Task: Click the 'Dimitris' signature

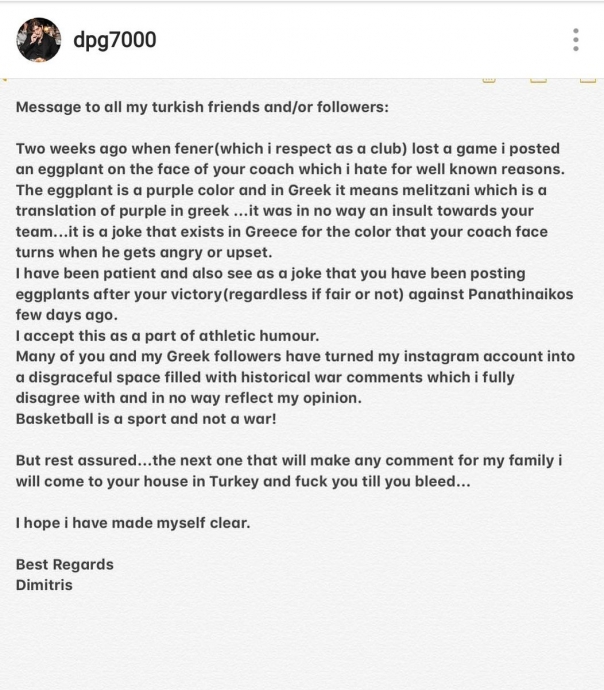Action: point(44,585)
